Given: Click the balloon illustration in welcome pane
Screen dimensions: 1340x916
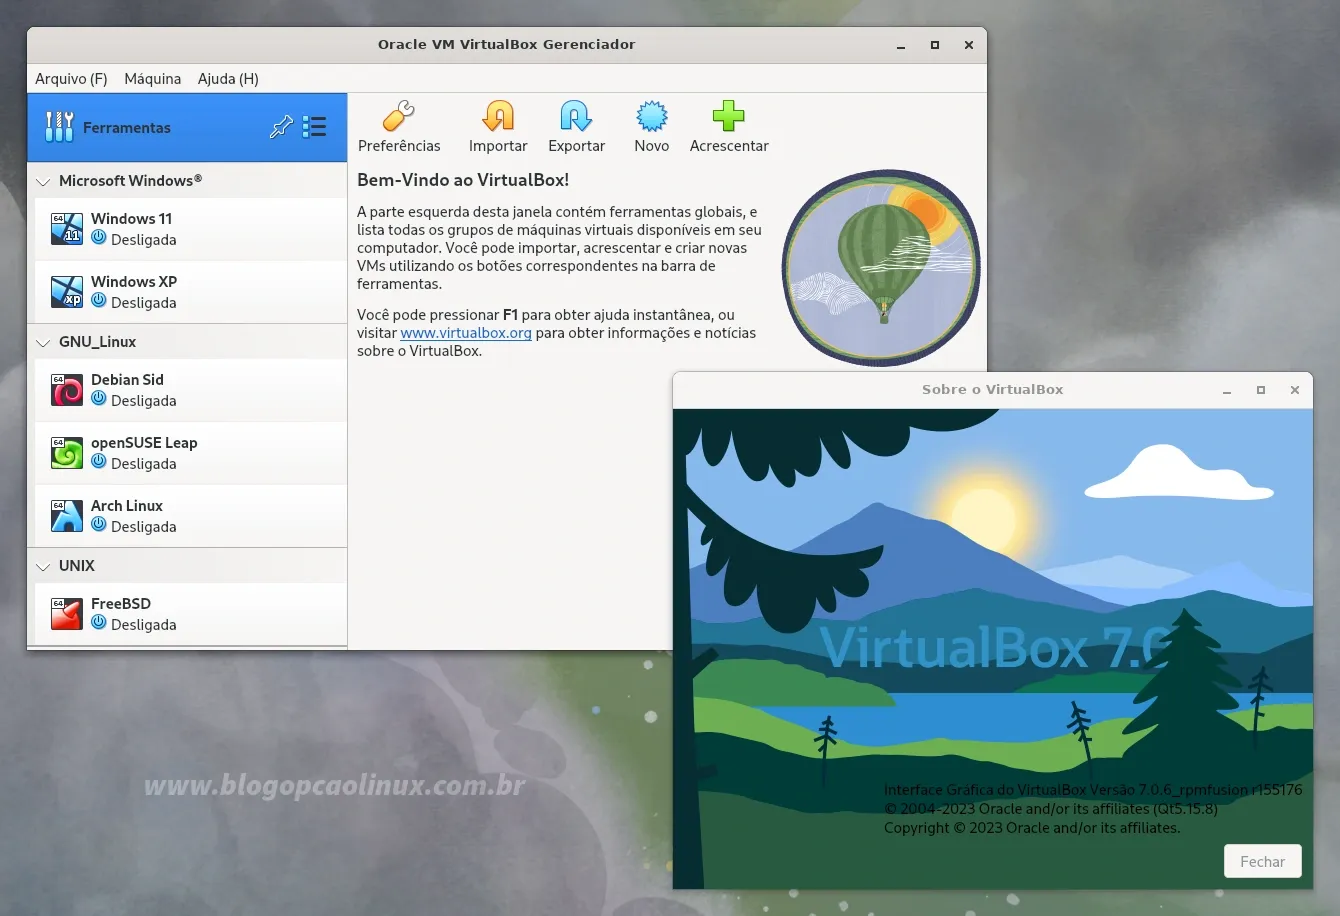Looking at the screenshot, I should 881,267.
